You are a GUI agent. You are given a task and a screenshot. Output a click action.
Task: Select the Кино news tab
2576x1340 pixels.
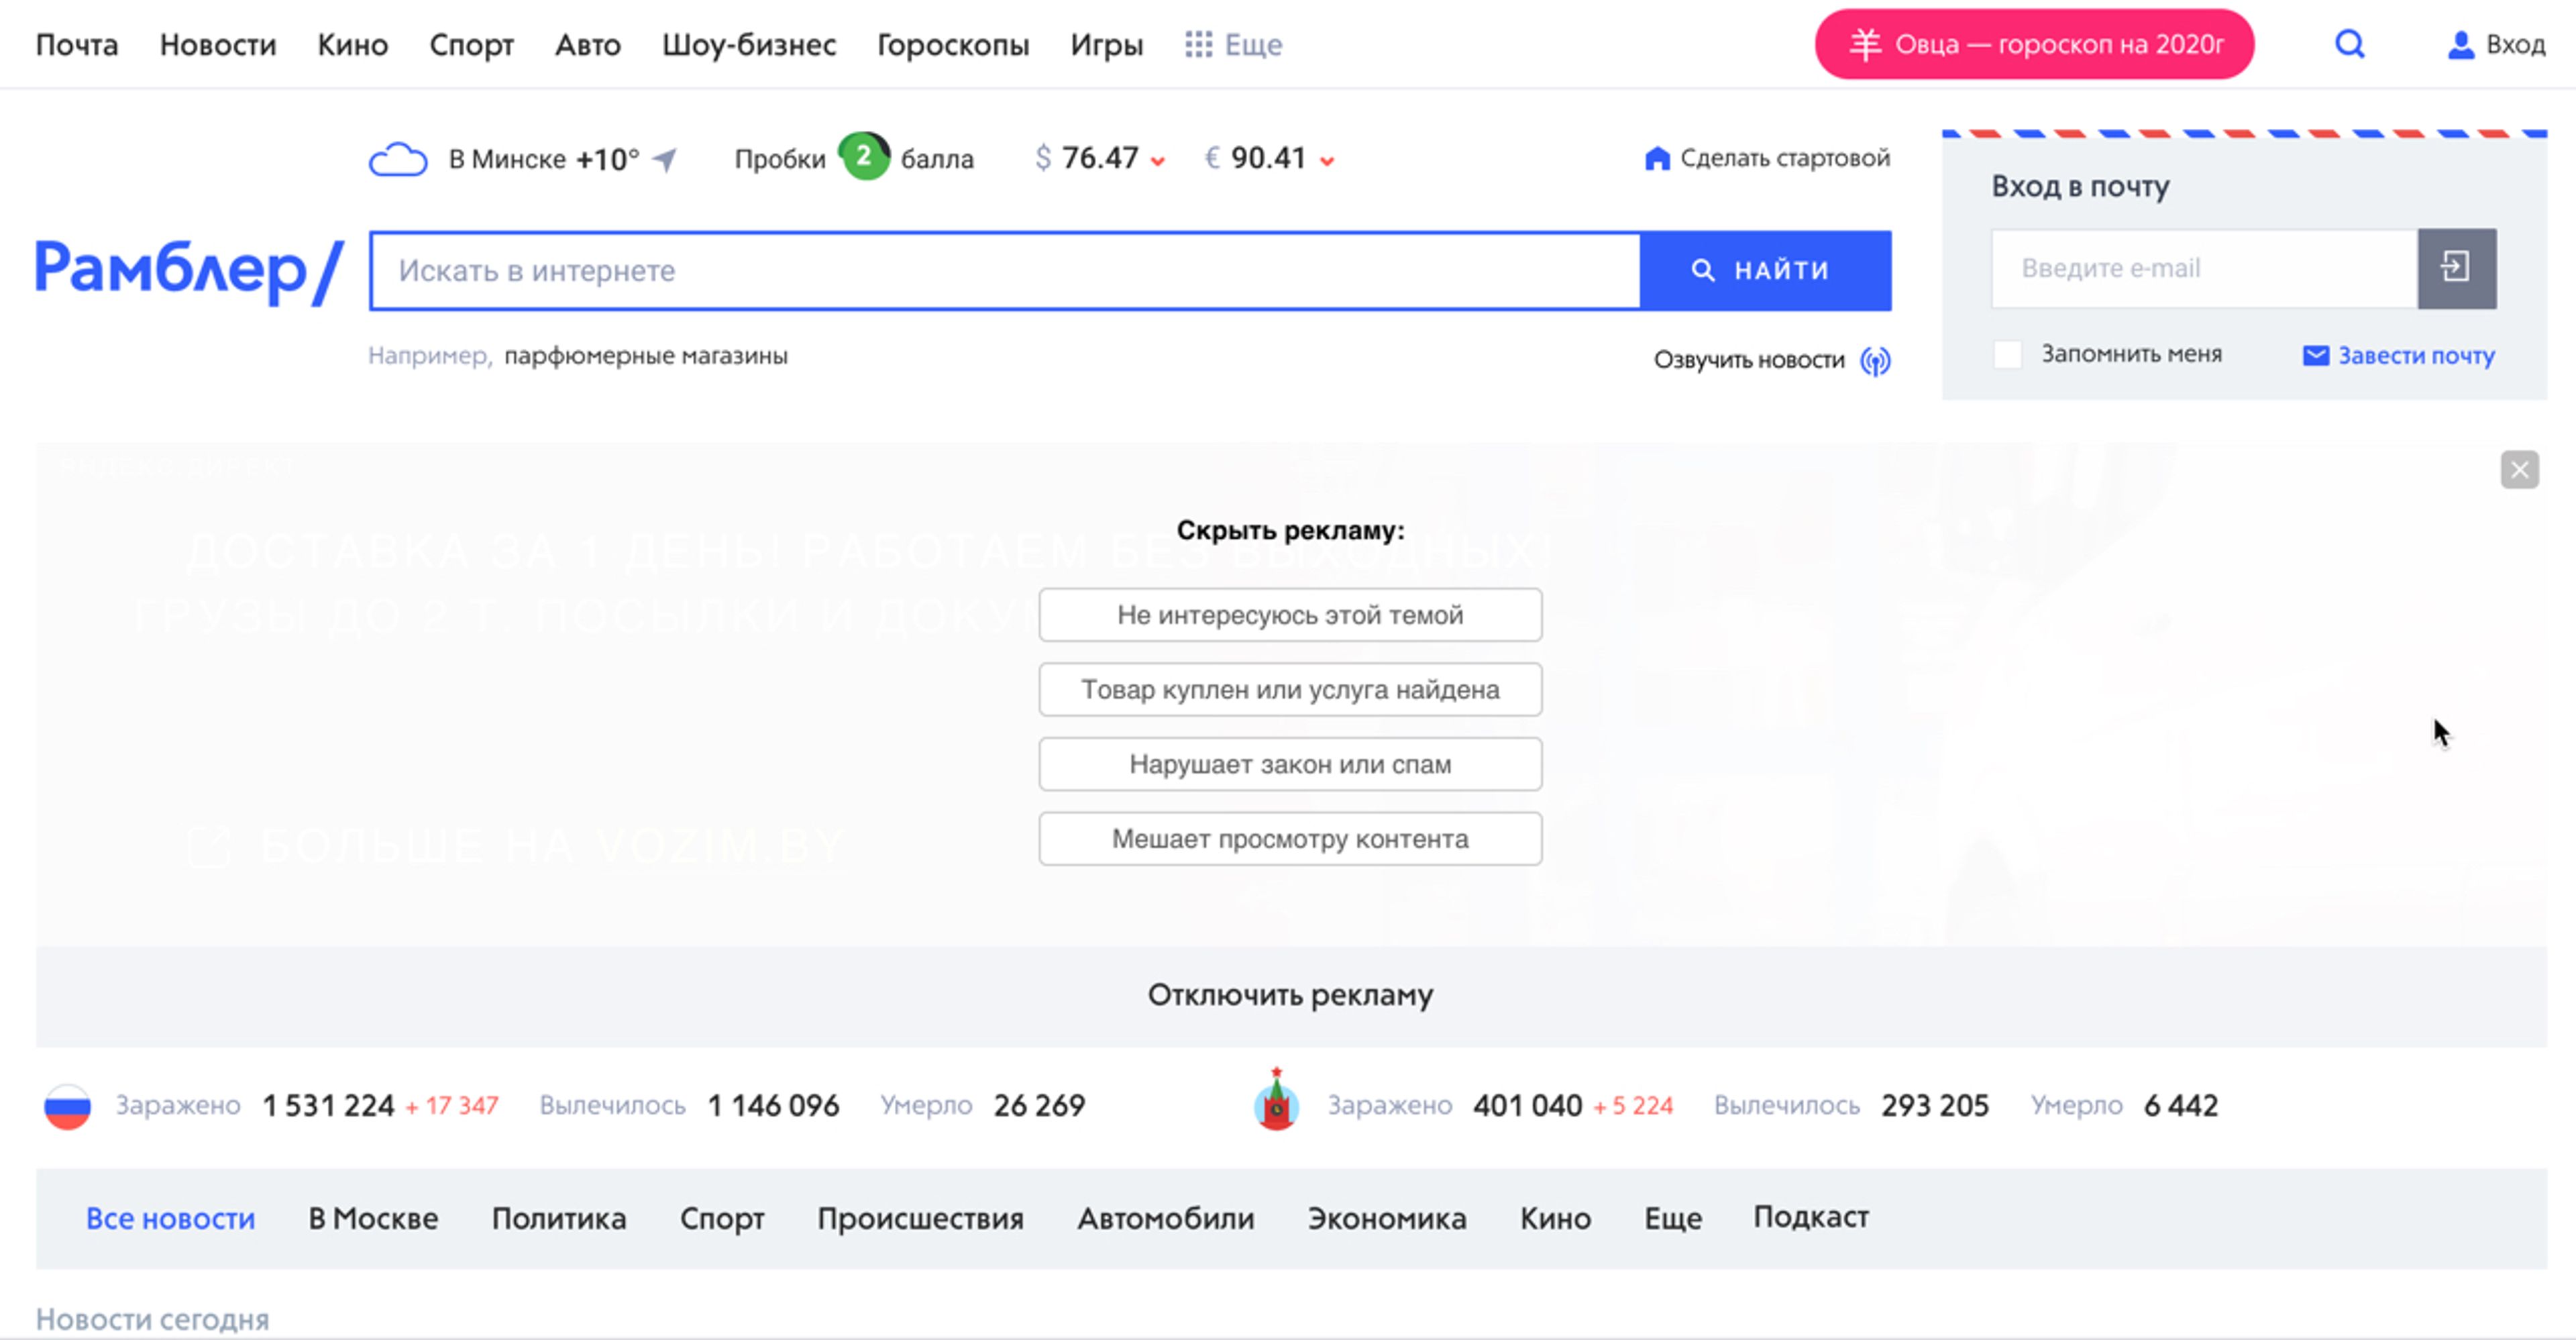click(x=1555, y=1219)
